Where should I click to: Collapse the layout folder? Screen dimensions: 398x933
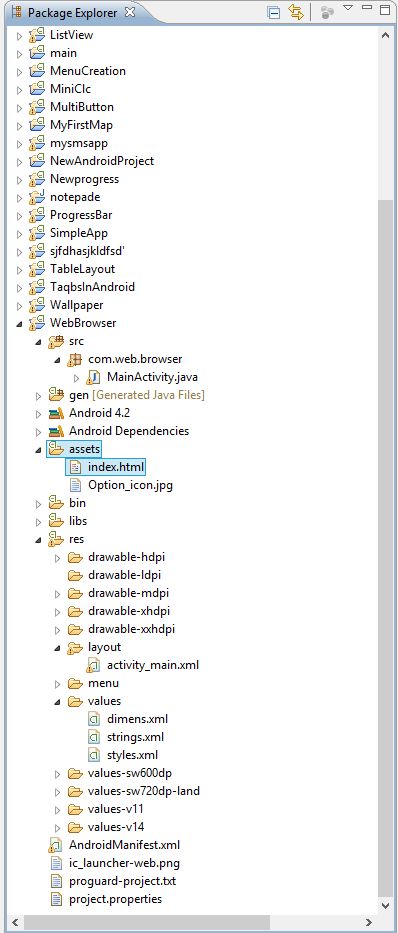click(58, 648)
